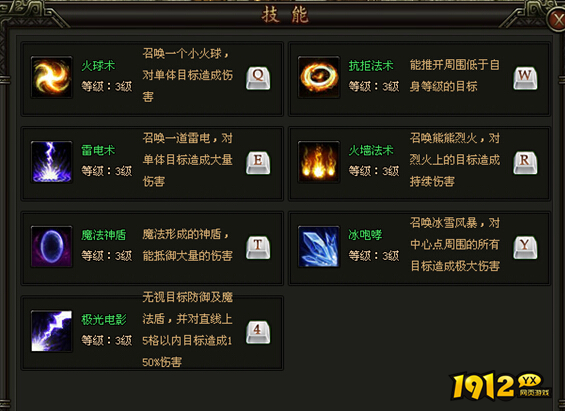Screen dimensions: 565x411
Task: Select the 冰咆哮 ice crystal skill icon
Action: [x=319, y=246]
